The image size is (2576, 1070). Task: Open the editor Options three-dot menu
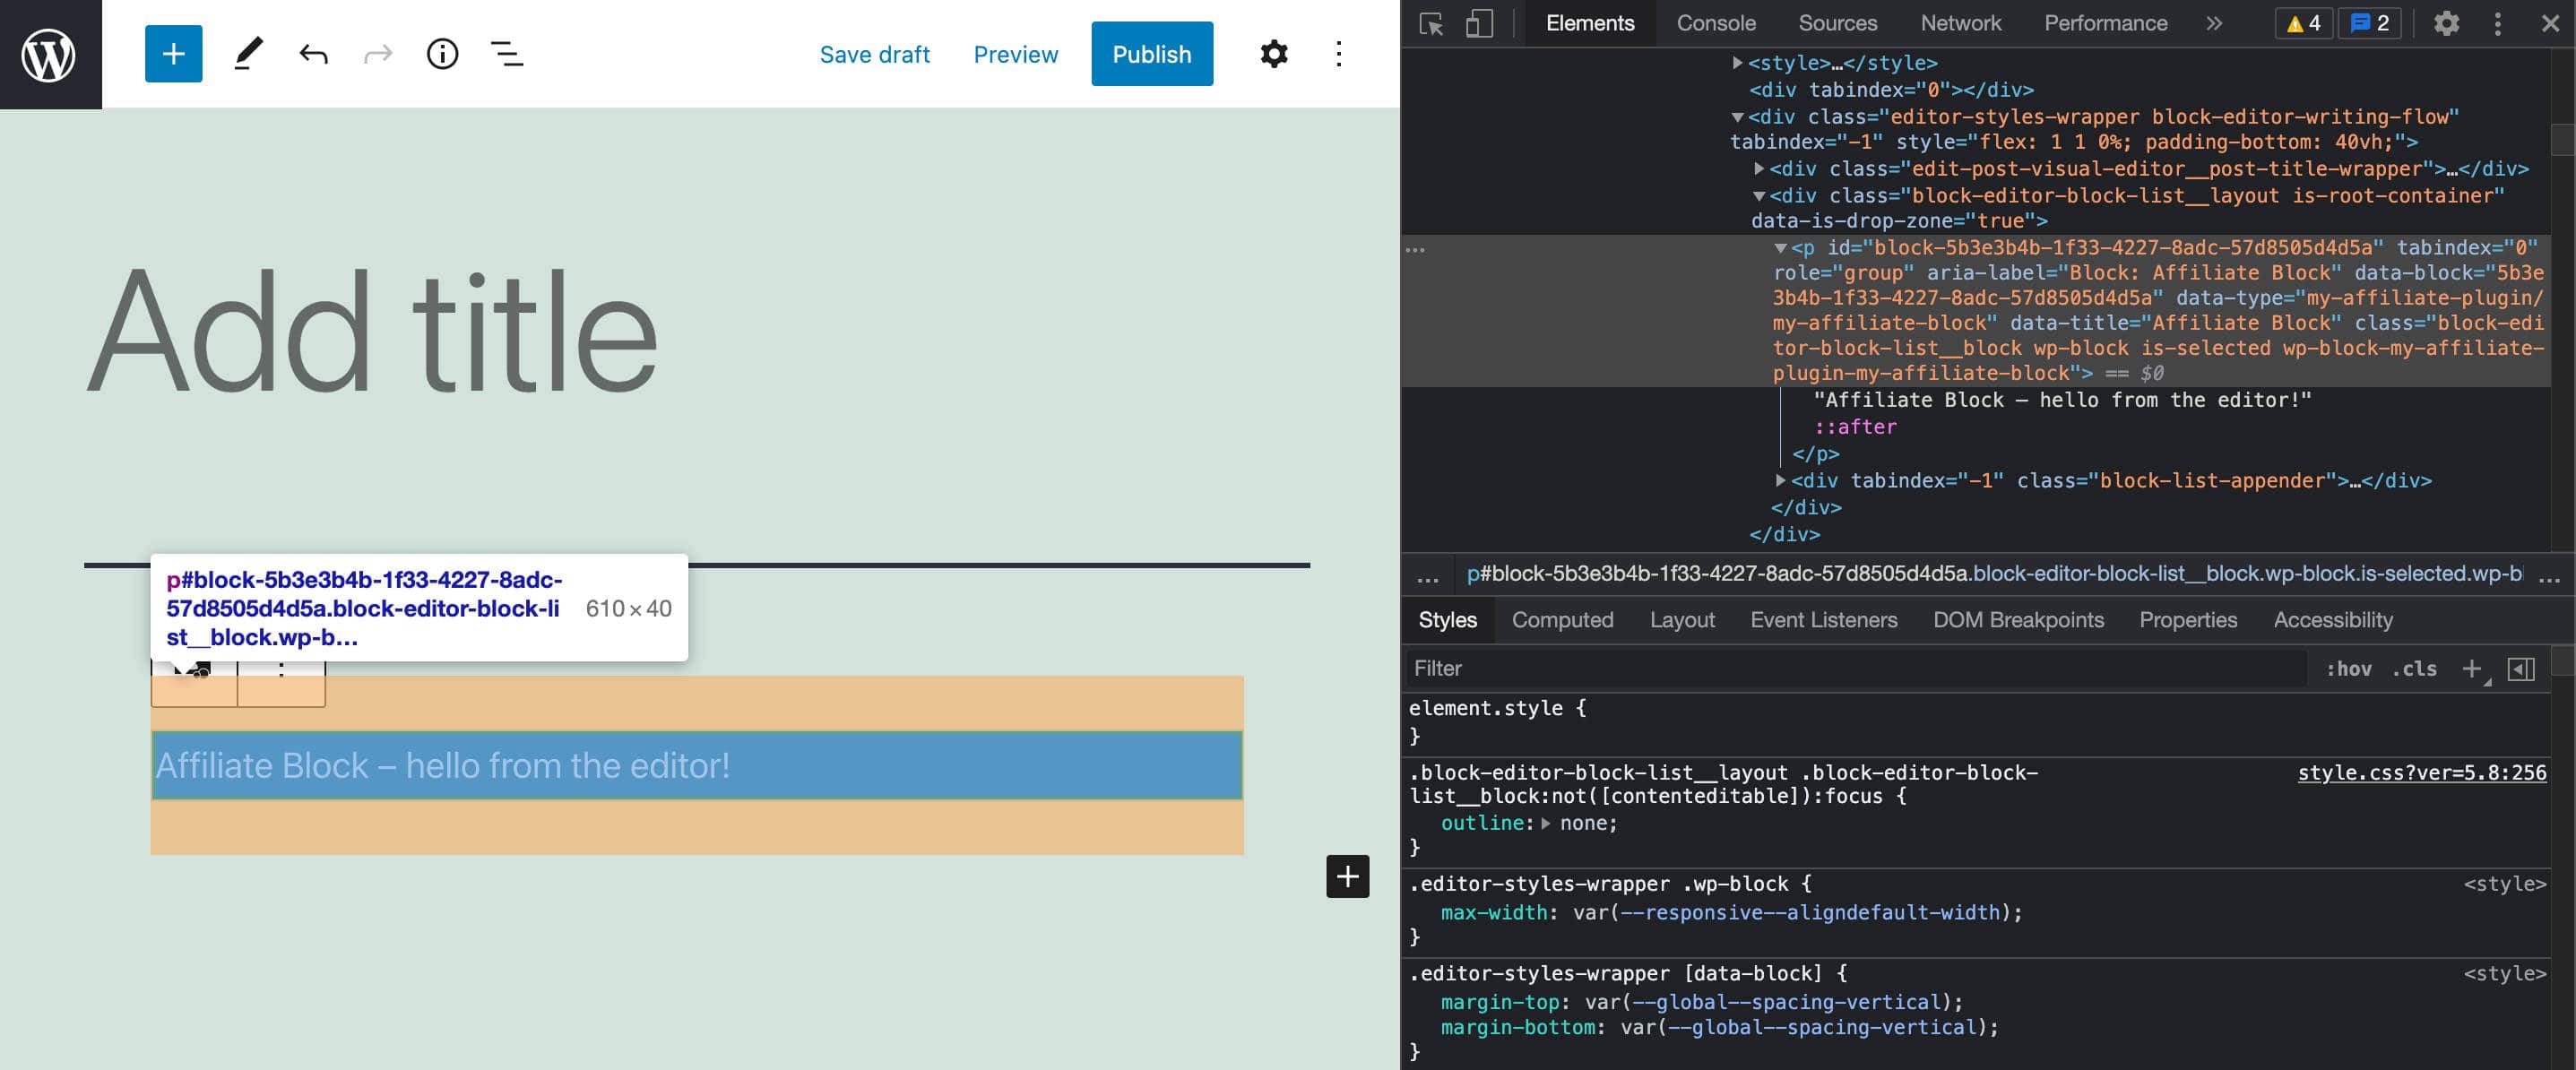(x=1338, y=54)
